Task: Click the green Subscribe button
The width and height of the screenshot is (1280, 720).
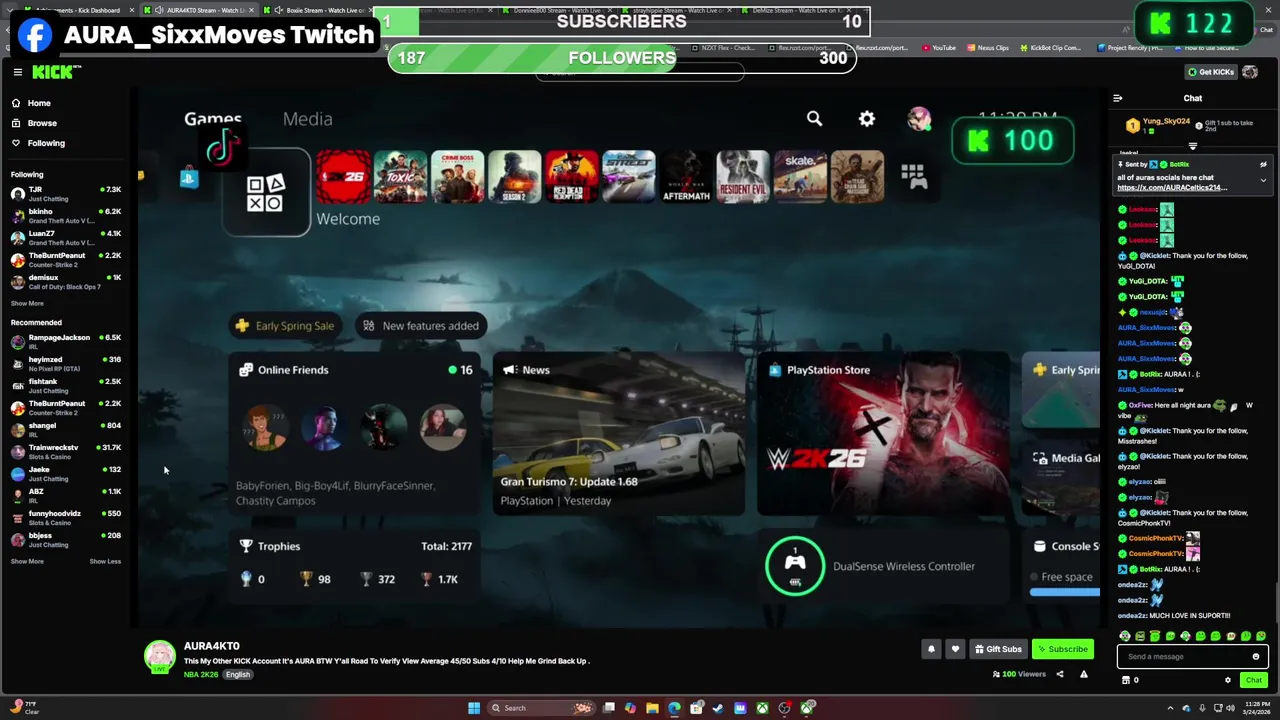Action: pyautogui.click(x=1062, y=649)
